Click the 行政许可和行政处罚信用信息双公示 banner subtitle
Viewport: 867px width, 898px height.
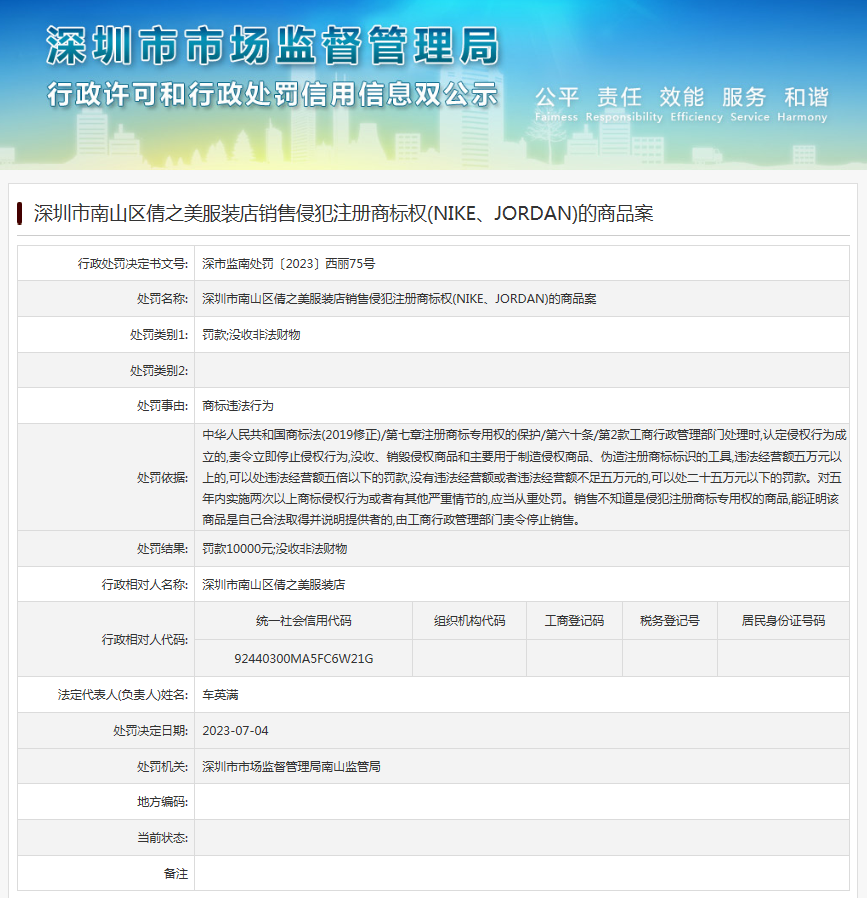pyautogui.click(x=273, y=93)
